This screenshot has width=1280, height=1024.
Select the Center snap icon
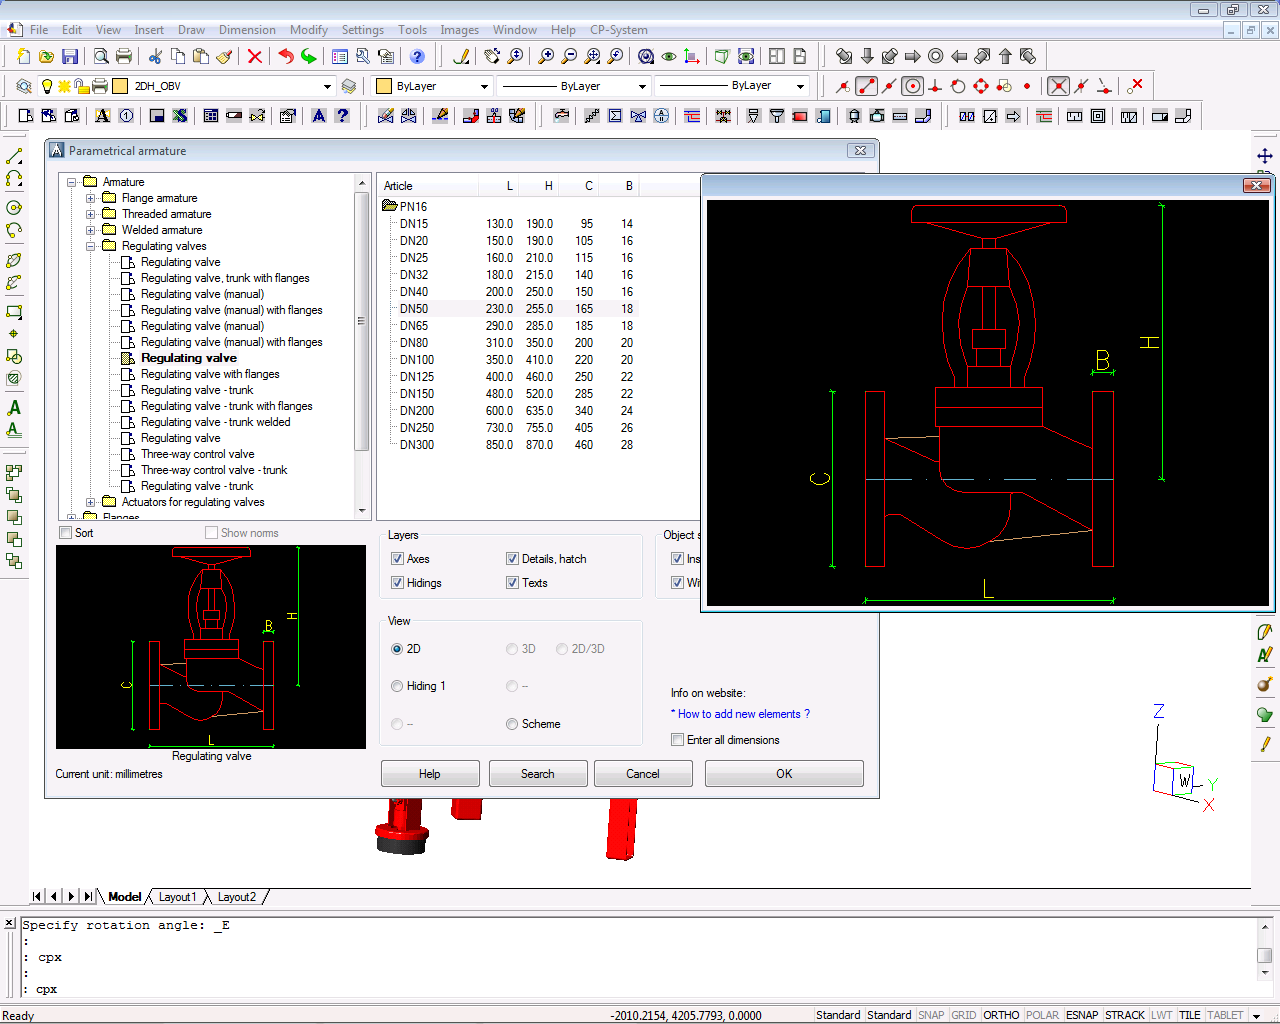point(912,86)
